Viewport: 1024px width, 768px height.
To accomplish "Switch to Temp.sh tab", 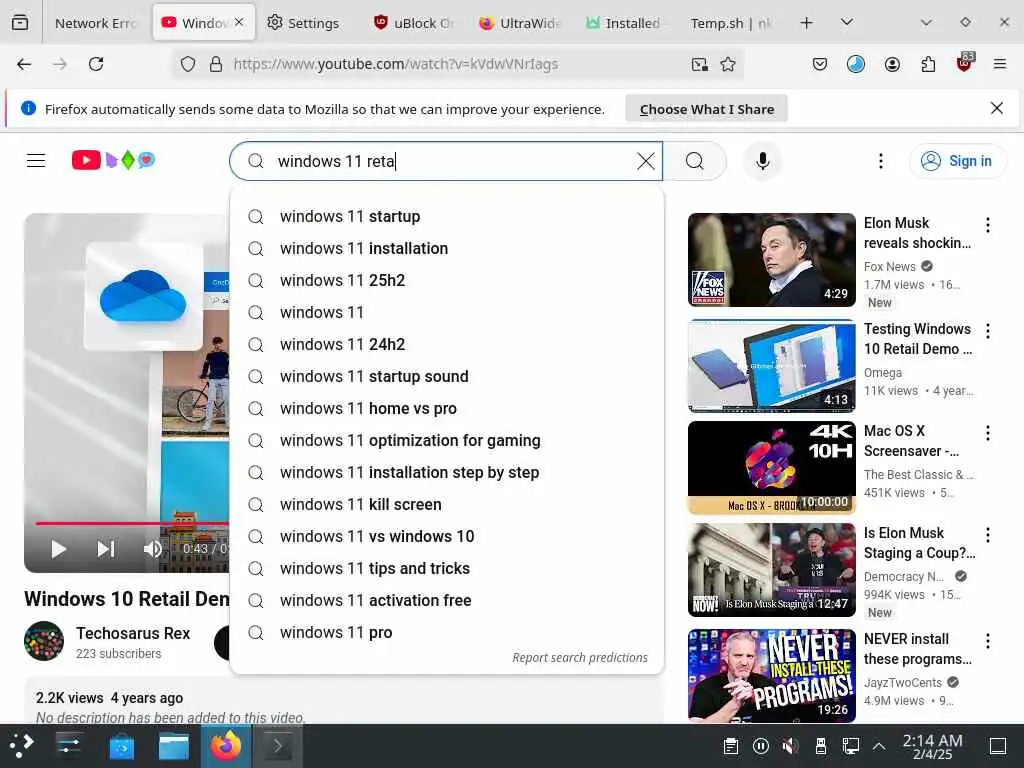I will point(731,23).
